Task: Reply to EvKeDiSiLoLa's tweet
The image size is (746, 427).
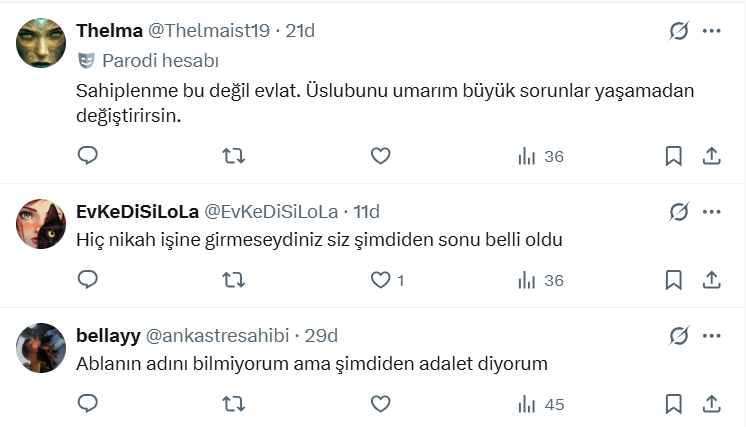Action: point(88,280)
